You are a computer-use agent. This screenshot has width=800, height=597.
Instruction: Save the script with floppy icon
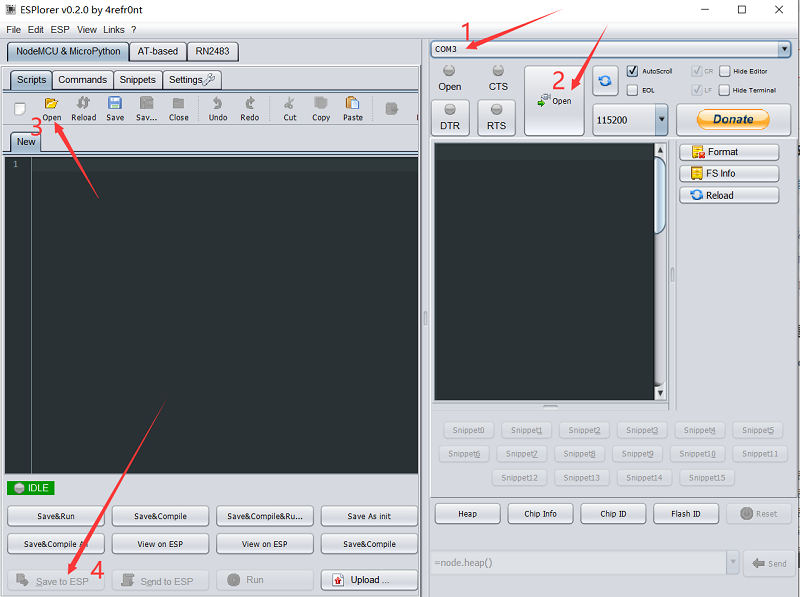(x=115, y=109)
